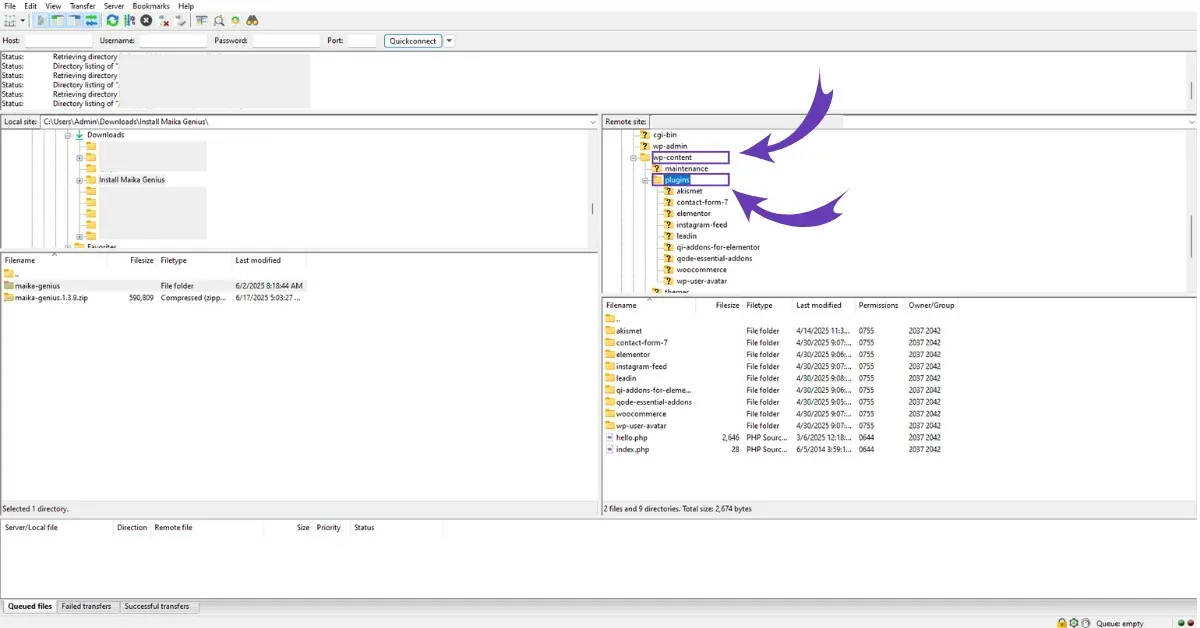Go to parent directory in remote list

[x=612, y=319]
